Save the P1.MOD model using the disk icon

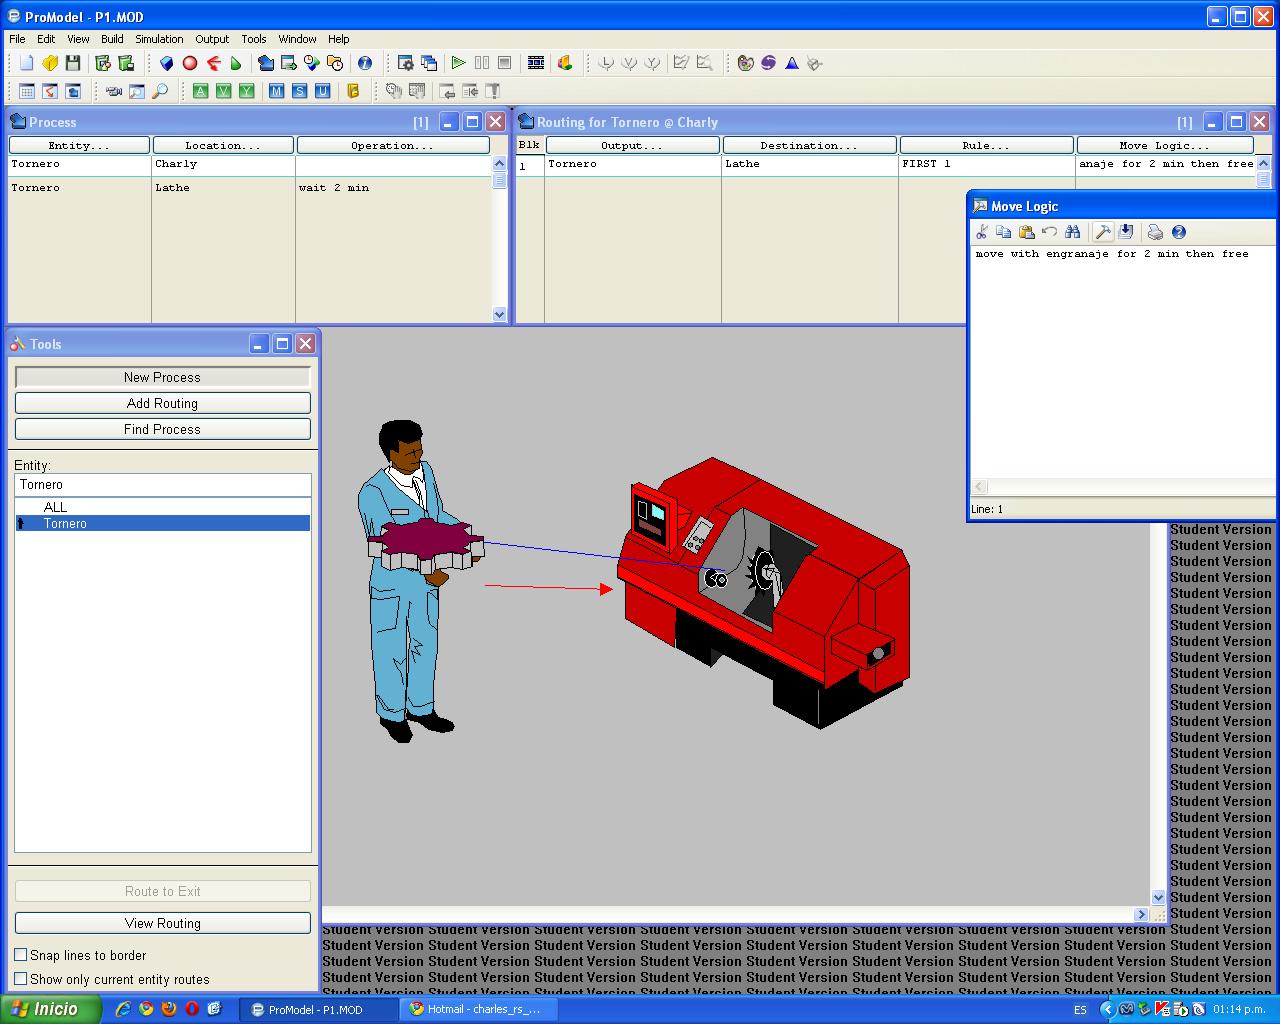73,62
